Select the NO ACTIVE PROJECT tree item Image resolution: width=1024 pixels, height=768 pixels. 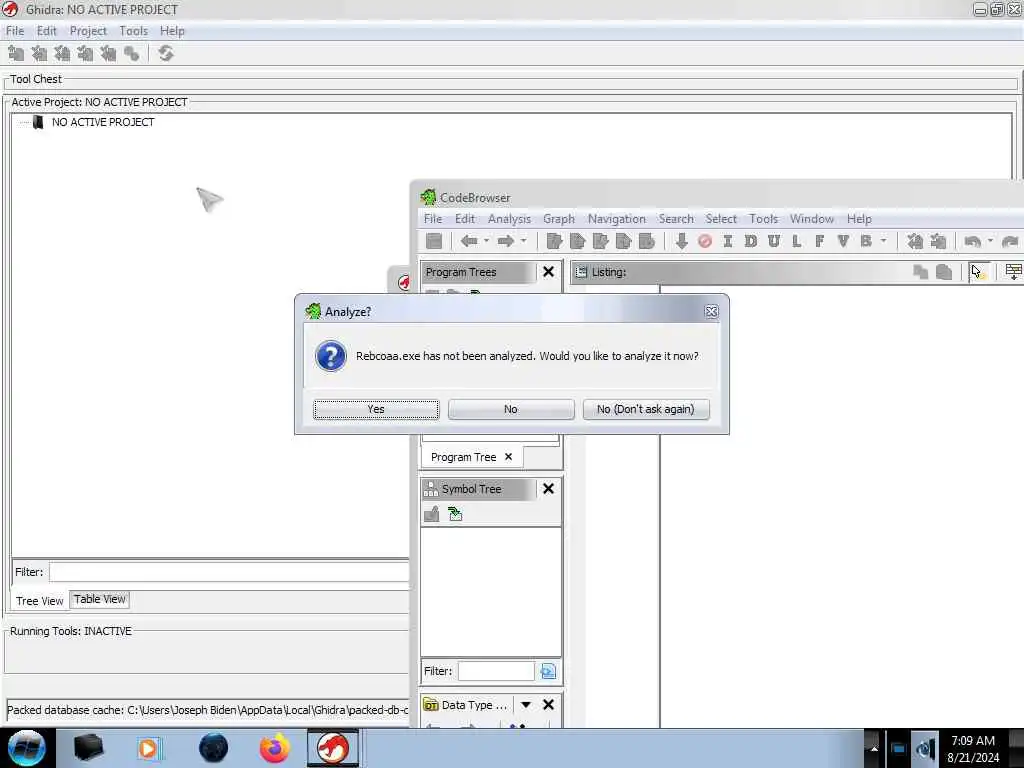click(x=103, y=122)
